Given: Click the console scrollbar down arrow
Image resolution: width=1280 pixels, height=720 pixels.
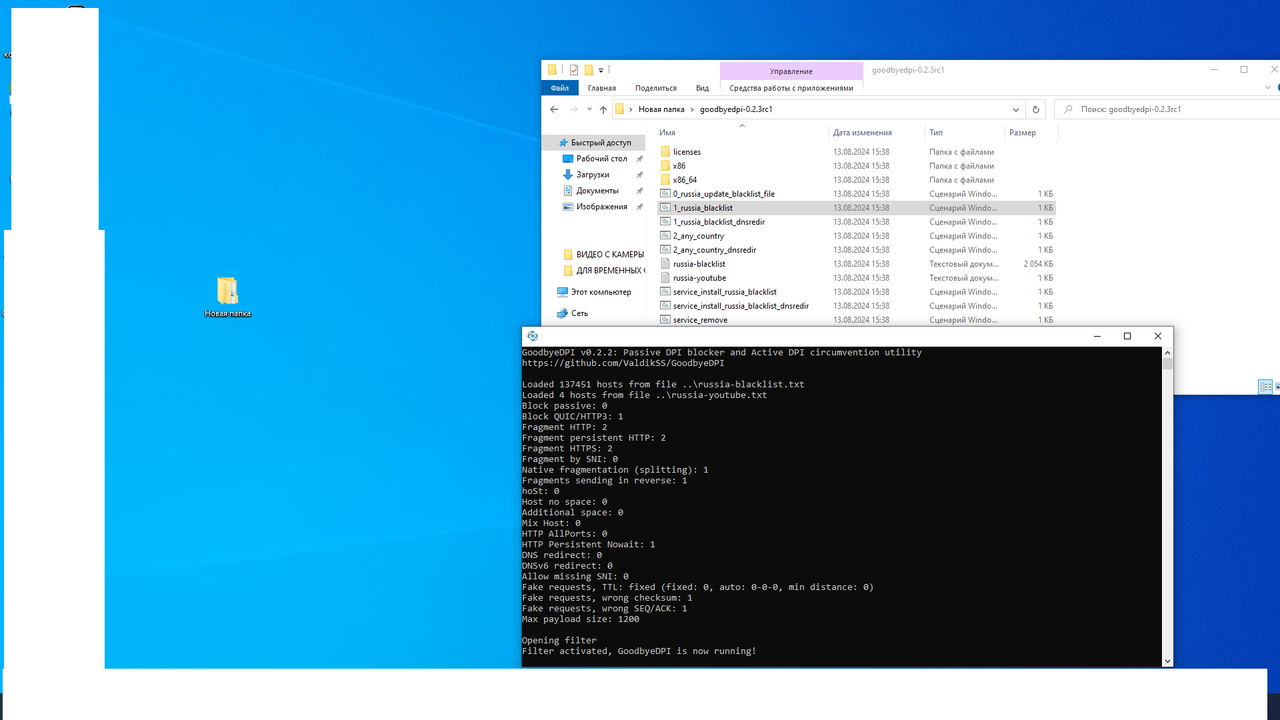Looking at the screenshot, I should click(x=1167, y=661).
